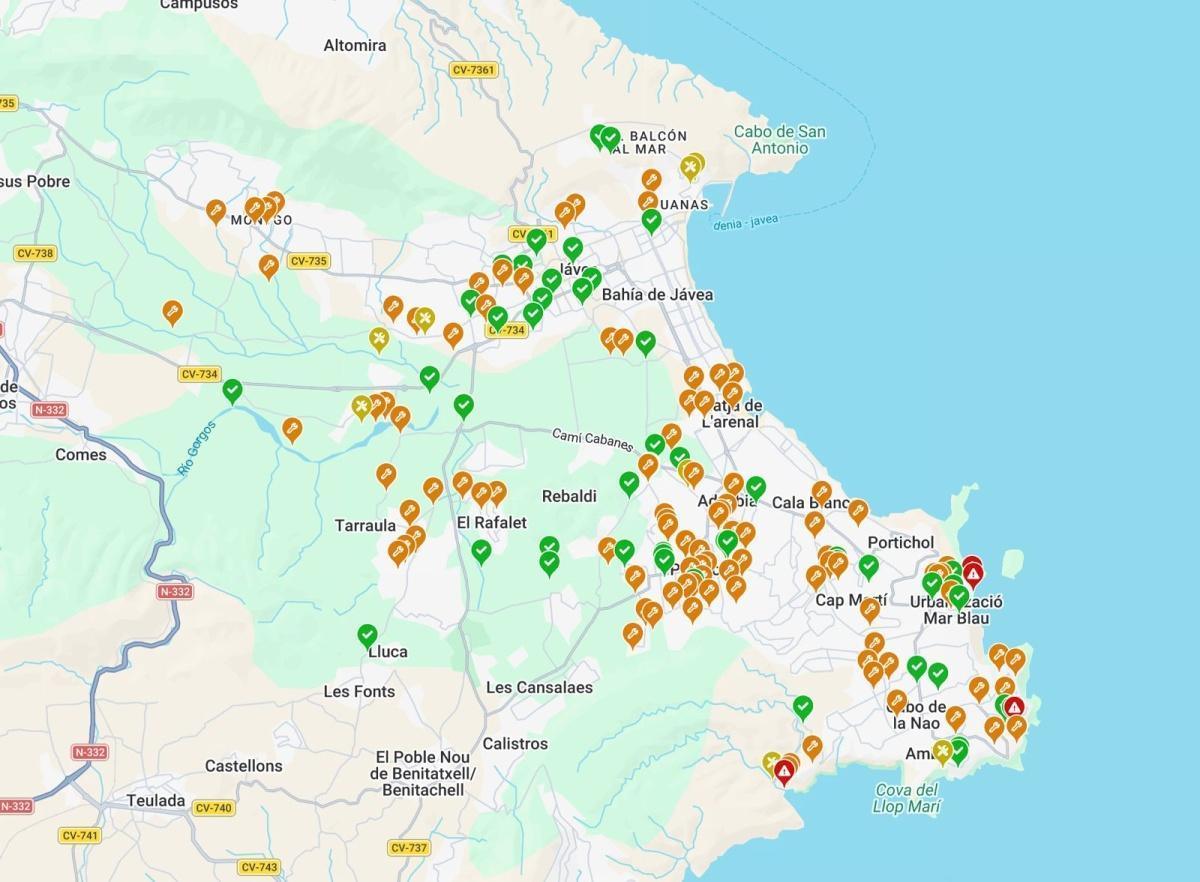
Task: Select the CV-738 road shield
Action: click(x=35, y=253)
